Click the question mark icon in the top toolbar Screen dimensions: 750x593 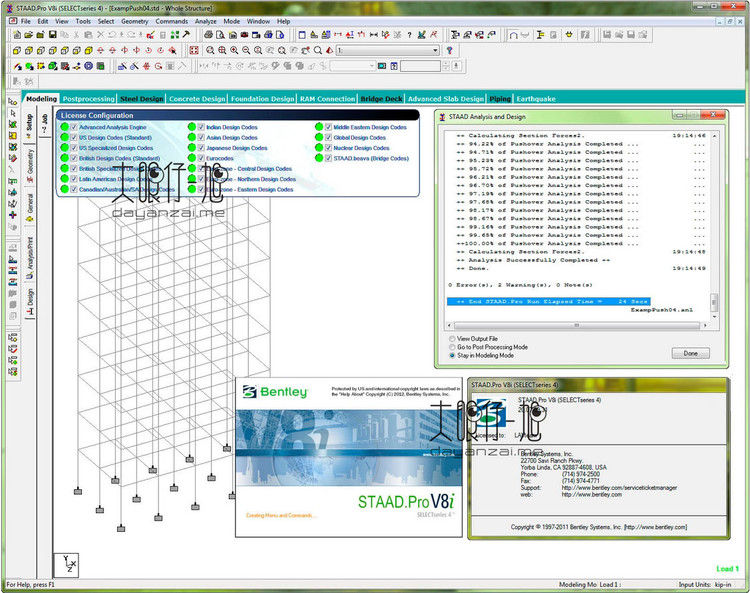click(x=409, y=35)
